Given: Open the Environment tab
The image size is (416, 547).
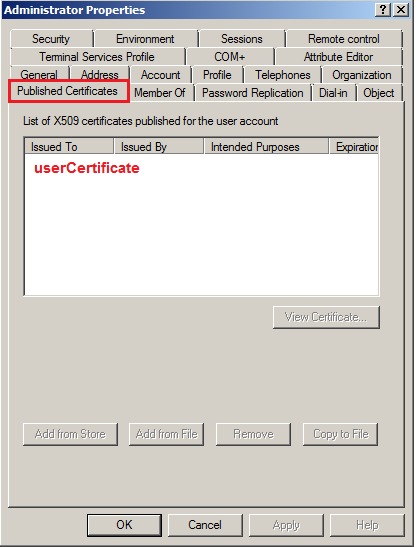Looking at the screenshot, I should click(x=146, y=39).
